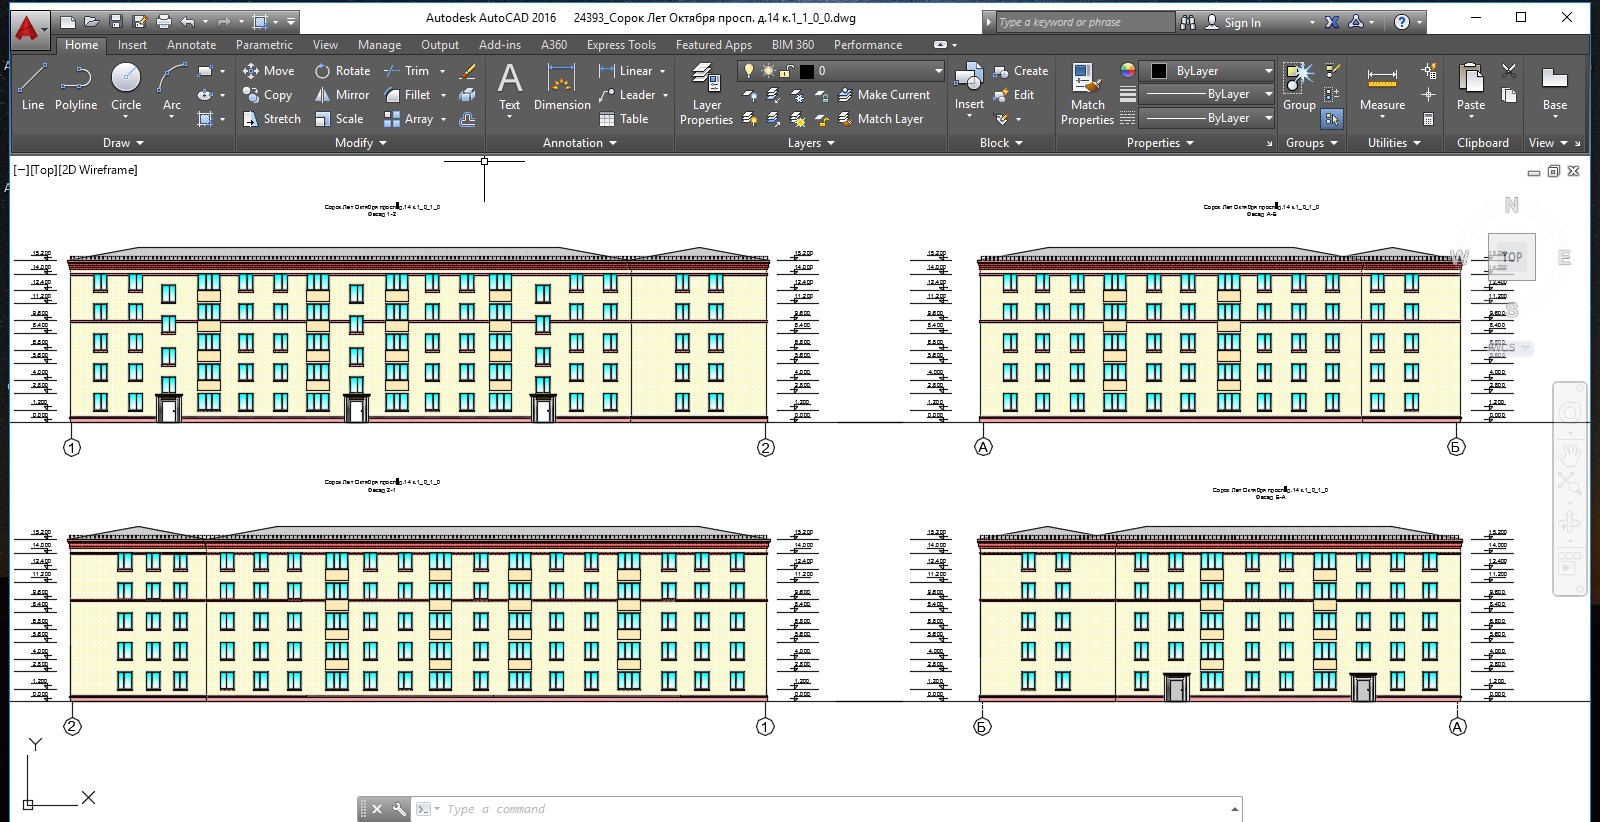Expand the Draw panel arrow

[x=123, y=143]
